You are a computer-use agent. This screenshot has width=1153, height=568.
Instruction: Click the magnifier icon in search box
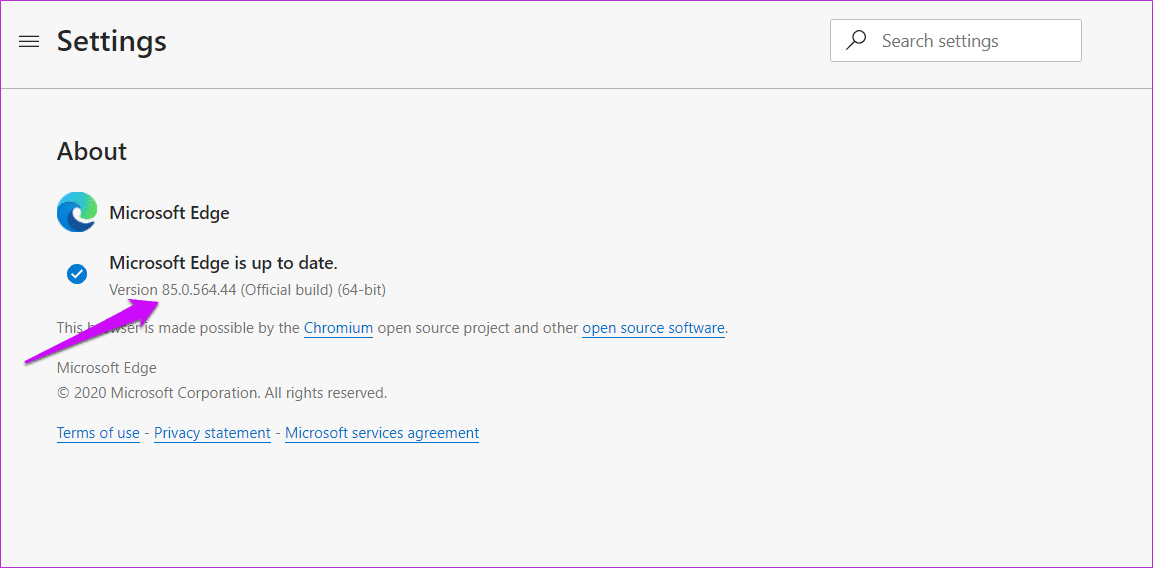click(856, 40)
